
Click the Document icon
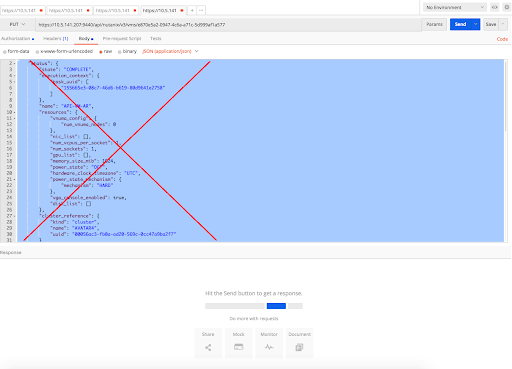[x=299, y=347]
